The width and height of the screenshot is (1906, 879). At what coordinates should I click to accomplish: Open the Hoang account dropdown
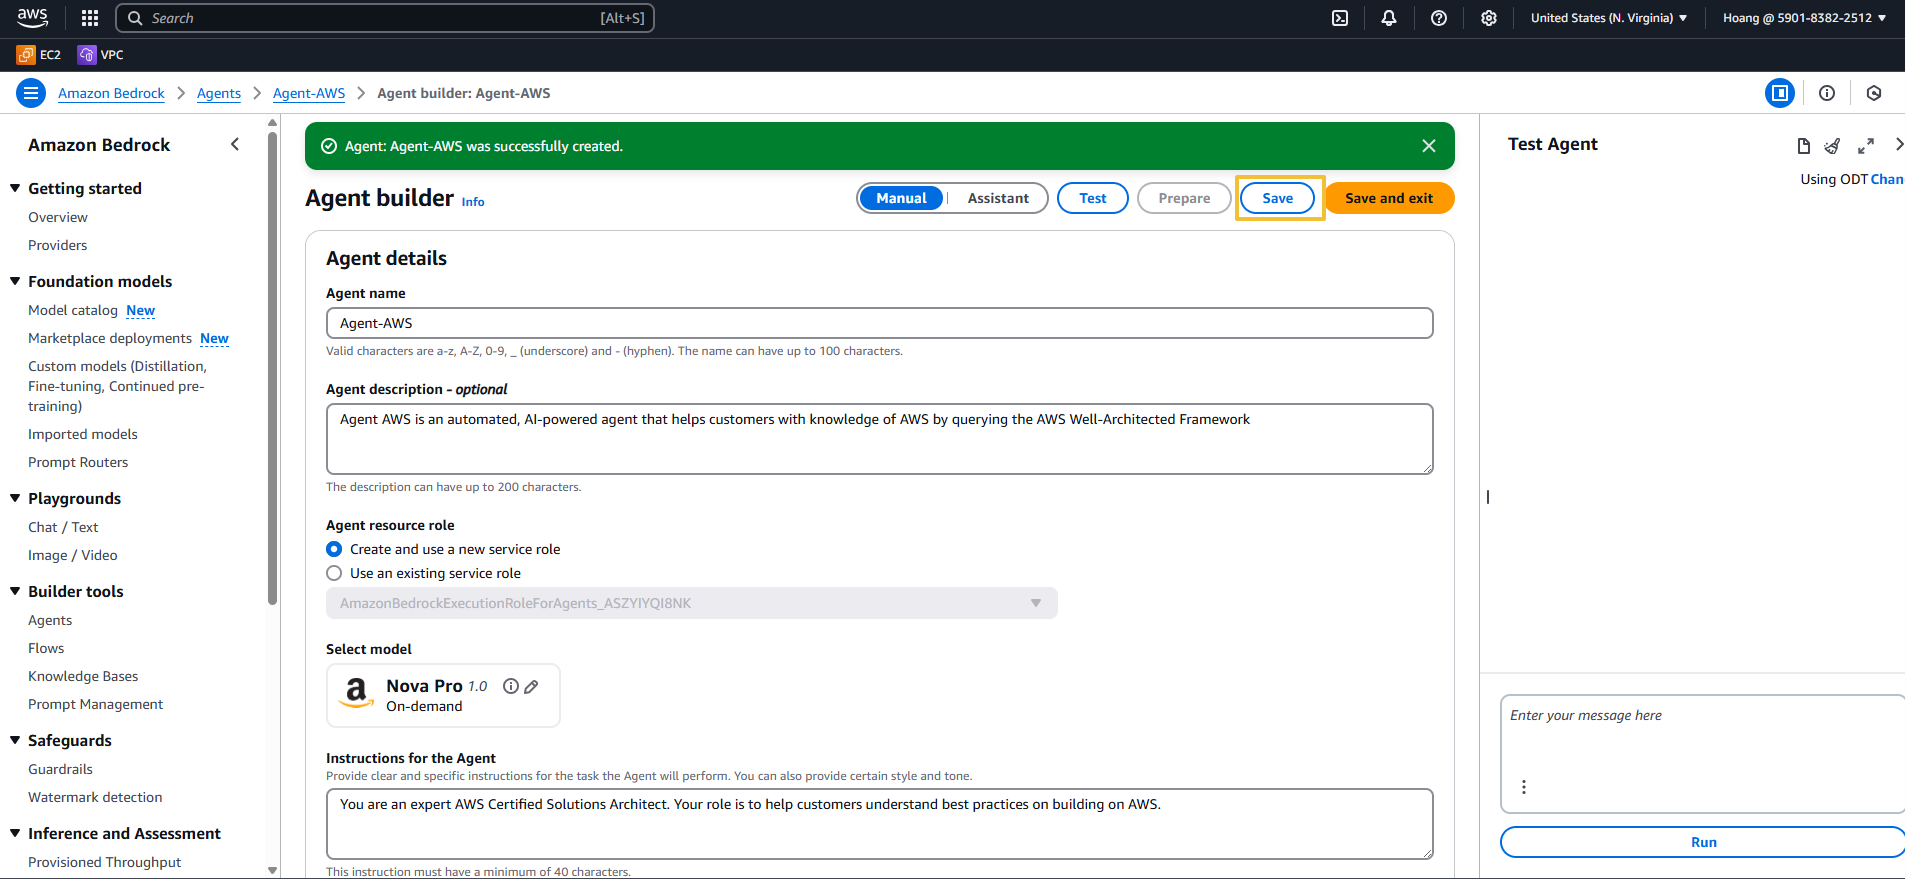[x=1805, y=18]
